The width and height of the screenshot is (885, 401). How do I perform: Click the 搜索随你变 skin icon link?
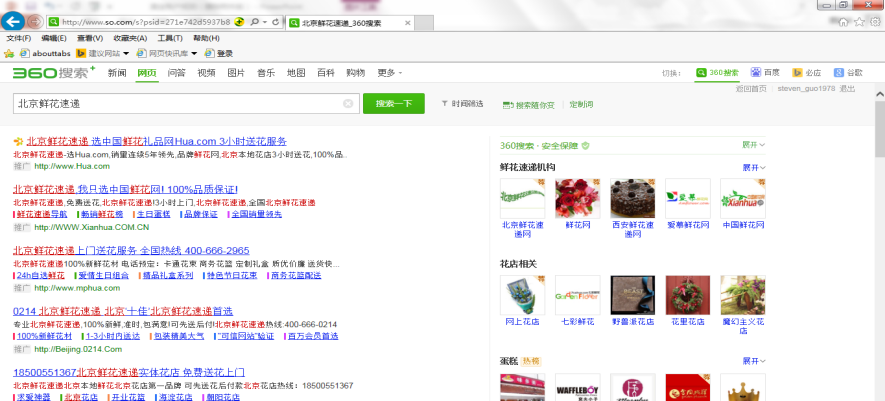click(528, 105)
